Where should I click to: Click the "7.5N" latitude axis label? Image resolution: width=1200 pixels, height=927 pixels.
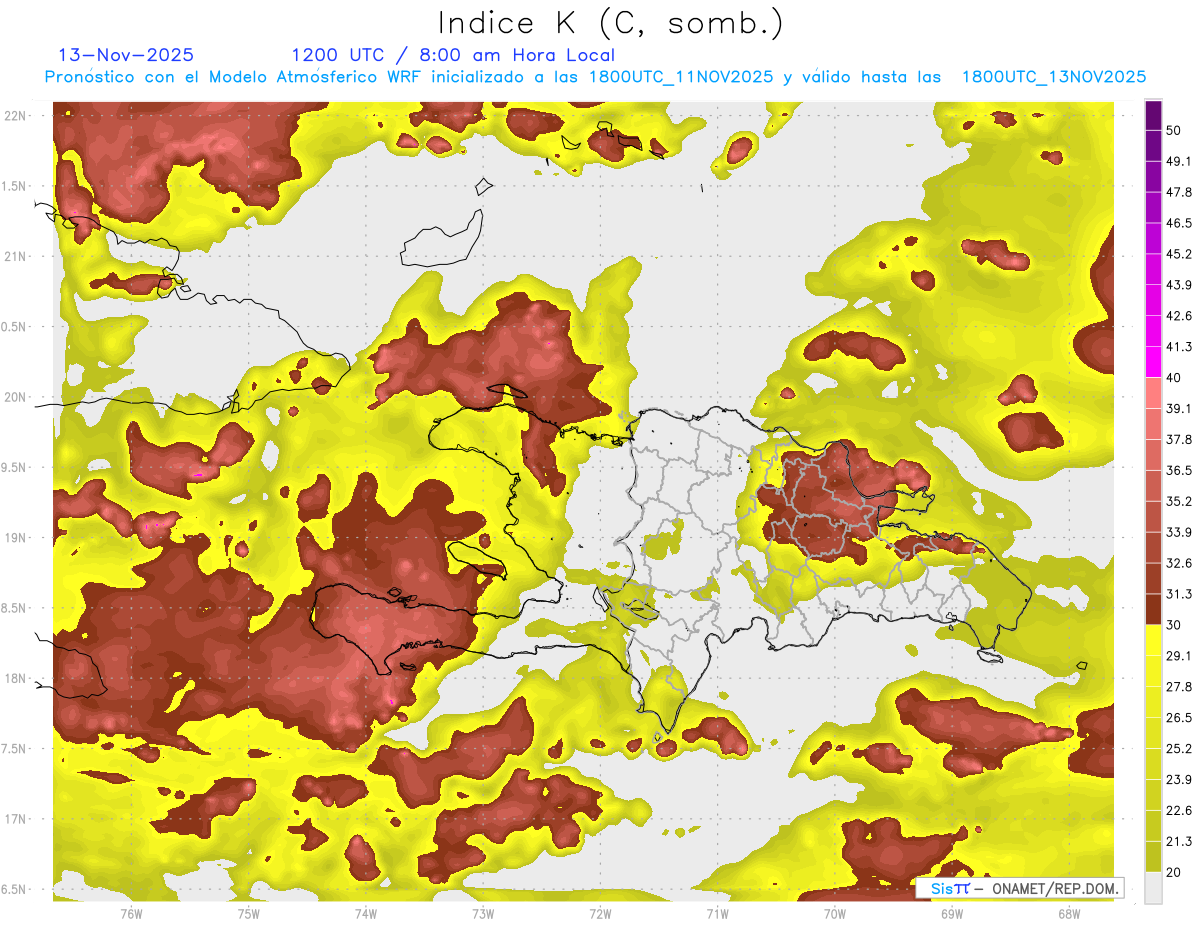(x=14, y=749)
